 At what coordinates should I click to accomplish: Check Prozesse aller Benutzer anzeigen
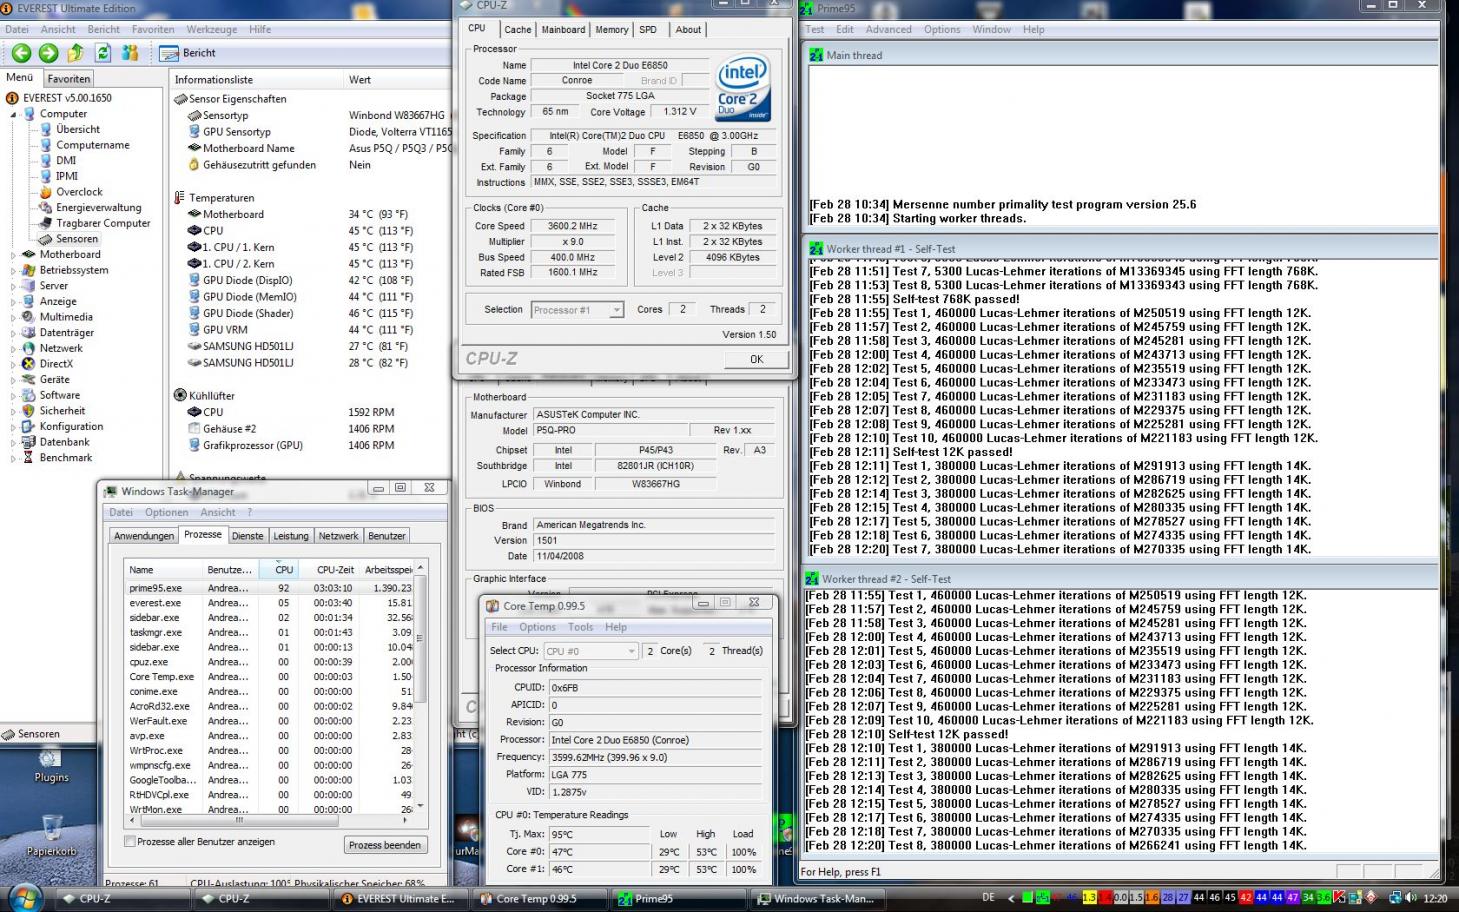coord(130,842)
